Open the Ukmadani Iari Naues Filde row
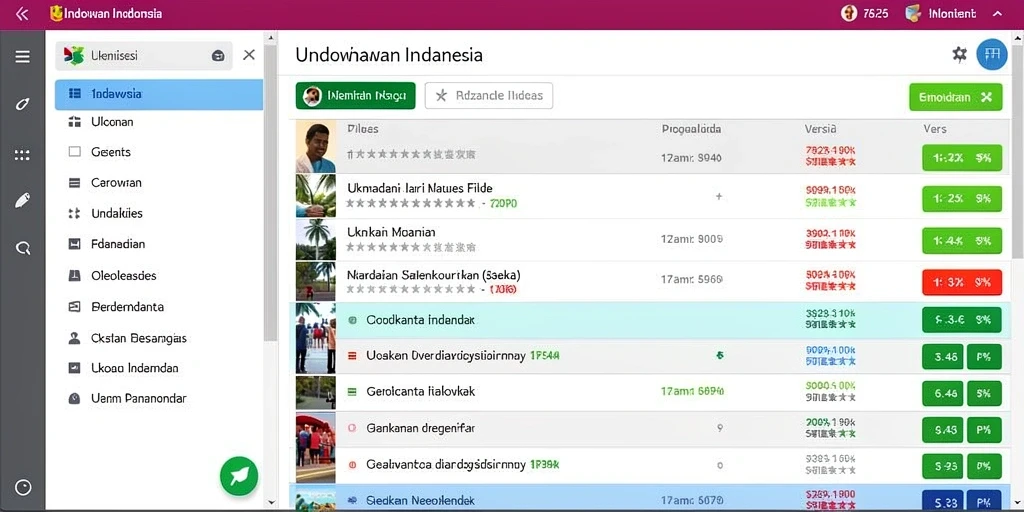 coord(650,195)
